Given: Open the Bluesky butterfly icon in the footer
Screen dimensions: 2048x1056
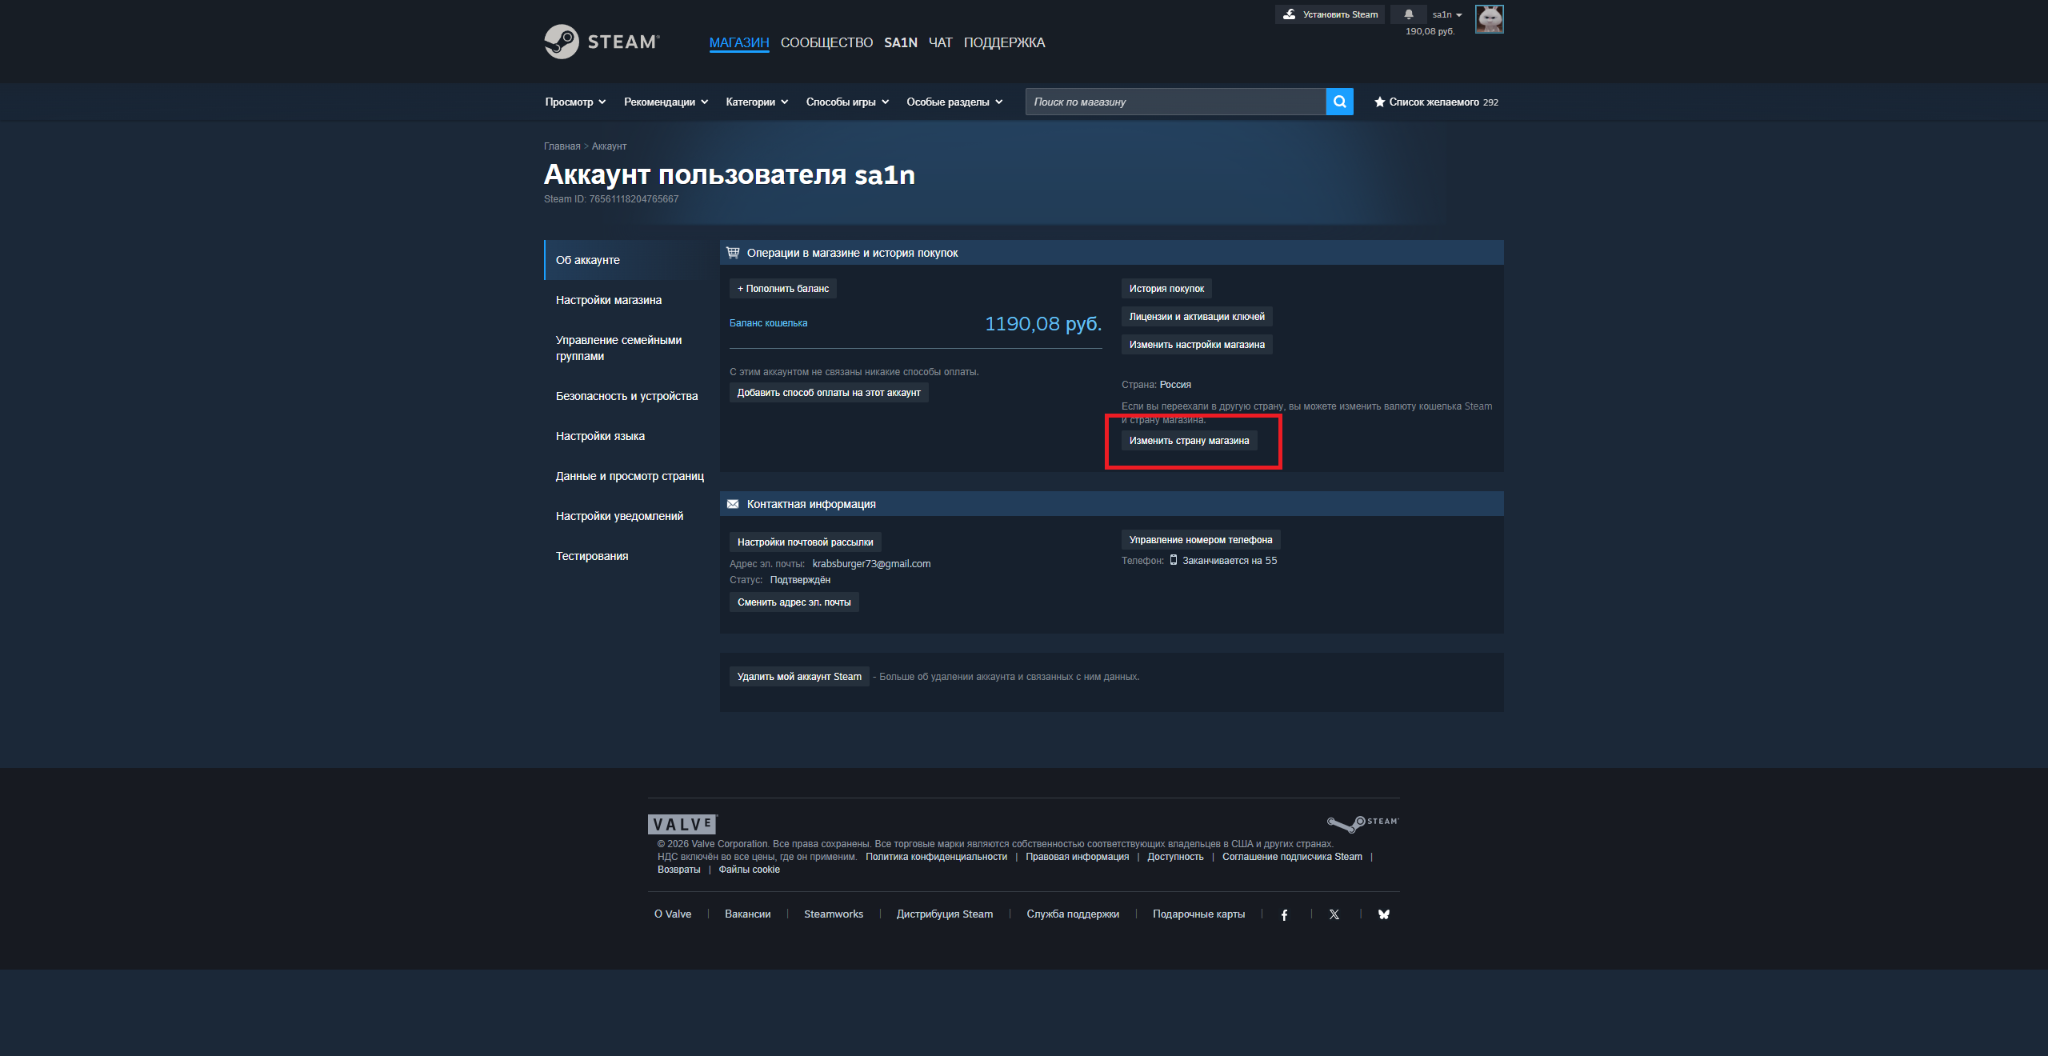Looking at the screenshot, I should [x=1384, y=914].
